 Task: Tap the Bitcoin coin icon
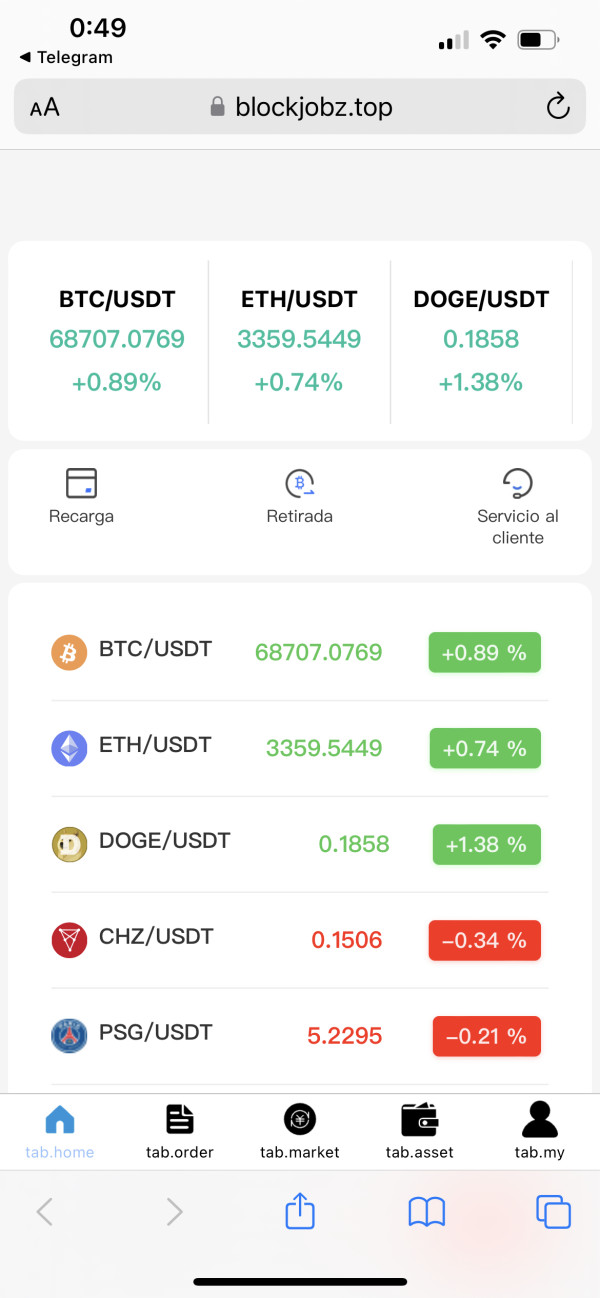pos(69,653)
